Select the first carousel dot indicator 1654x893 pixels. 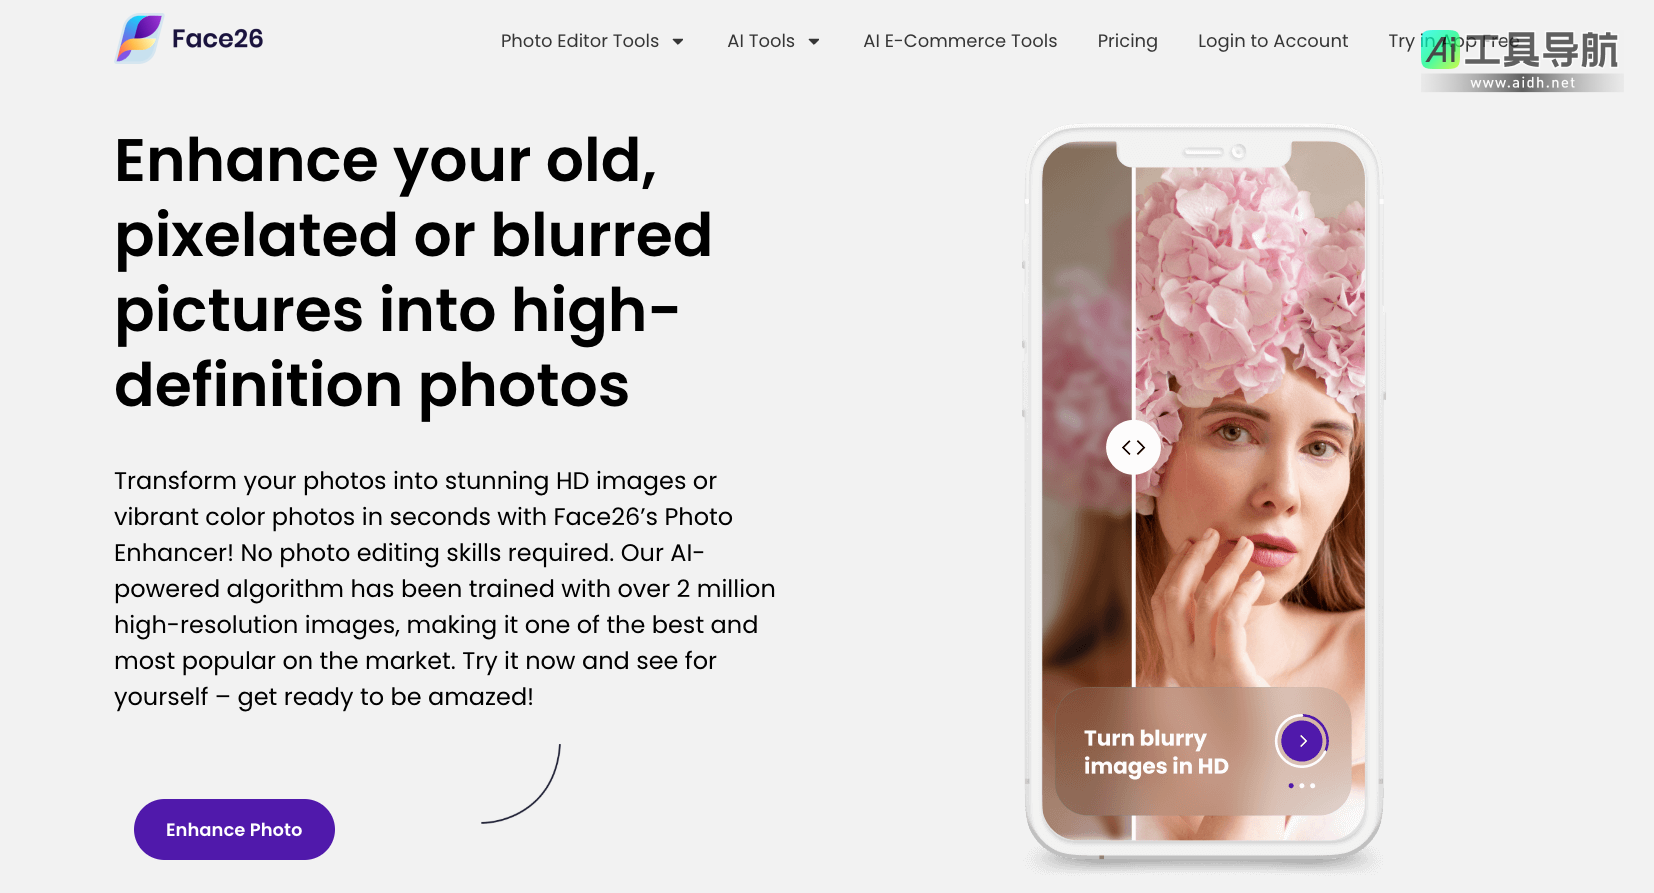point(1291,786)
